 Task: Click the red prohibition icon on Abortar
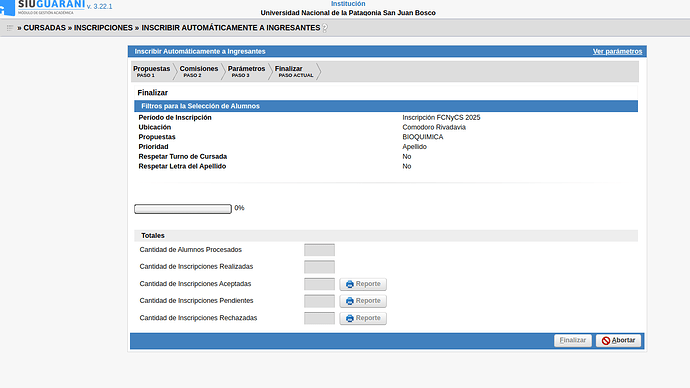click(x=606, y=340)
